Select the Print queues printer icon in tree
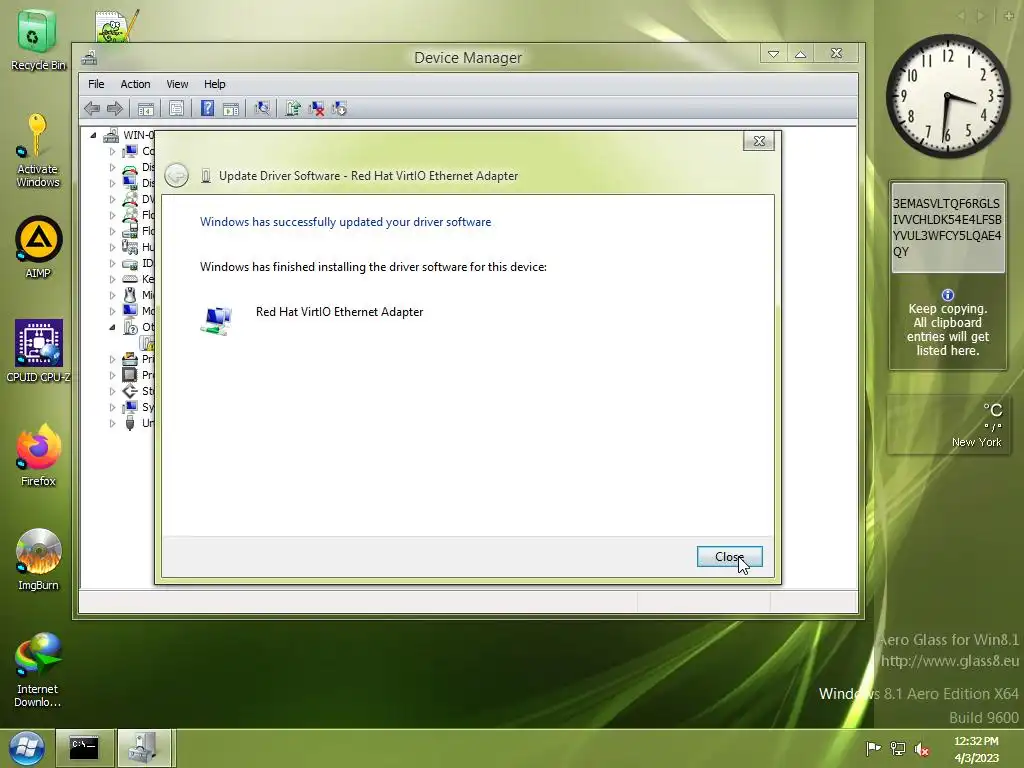Image resolution: width=1024 pixels, height=768 pixels. 130,359
